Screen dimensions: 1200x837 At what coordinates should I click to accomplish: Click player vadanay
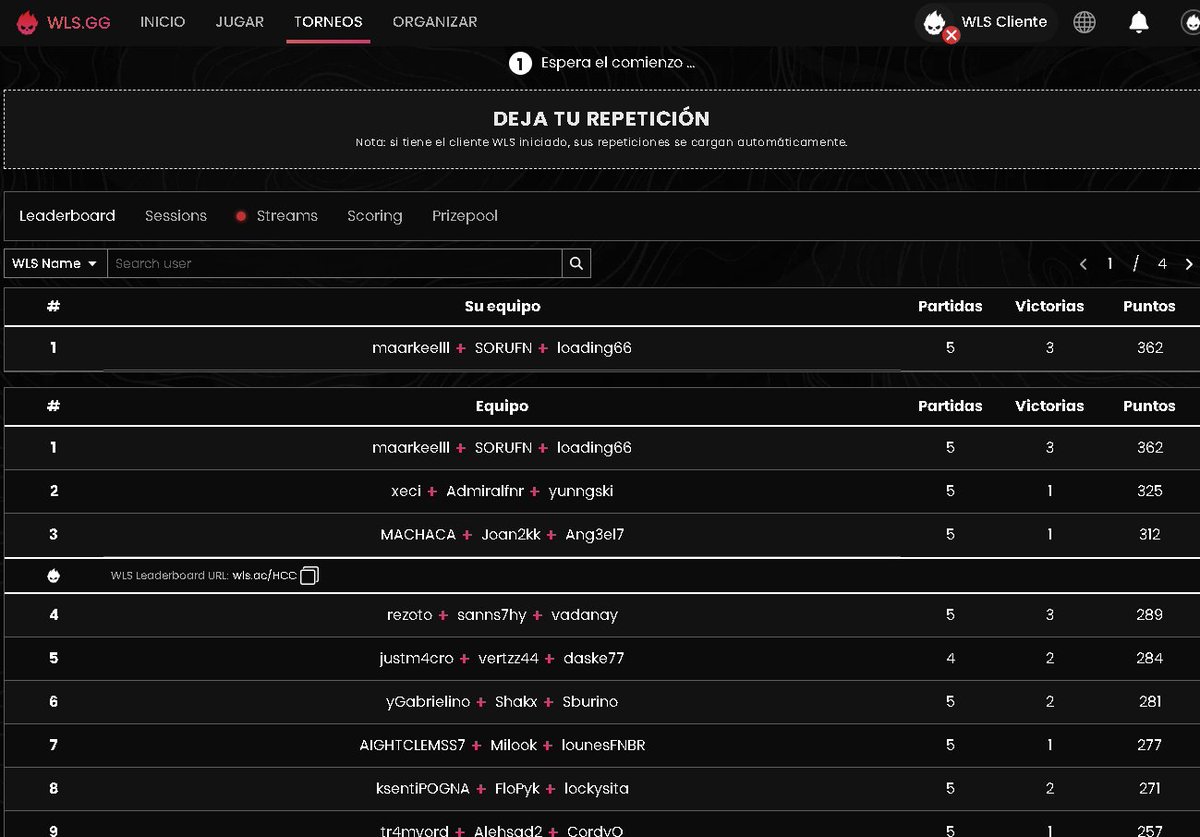pos(584,615)
